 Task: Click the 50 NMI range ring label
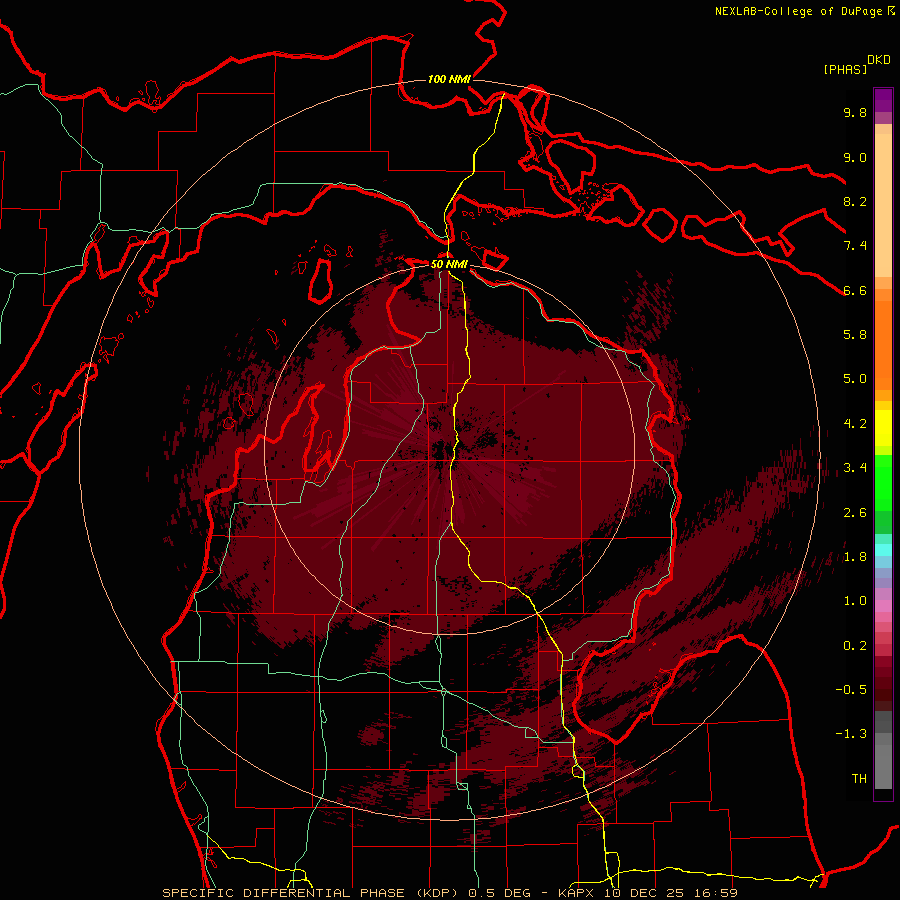449,264
